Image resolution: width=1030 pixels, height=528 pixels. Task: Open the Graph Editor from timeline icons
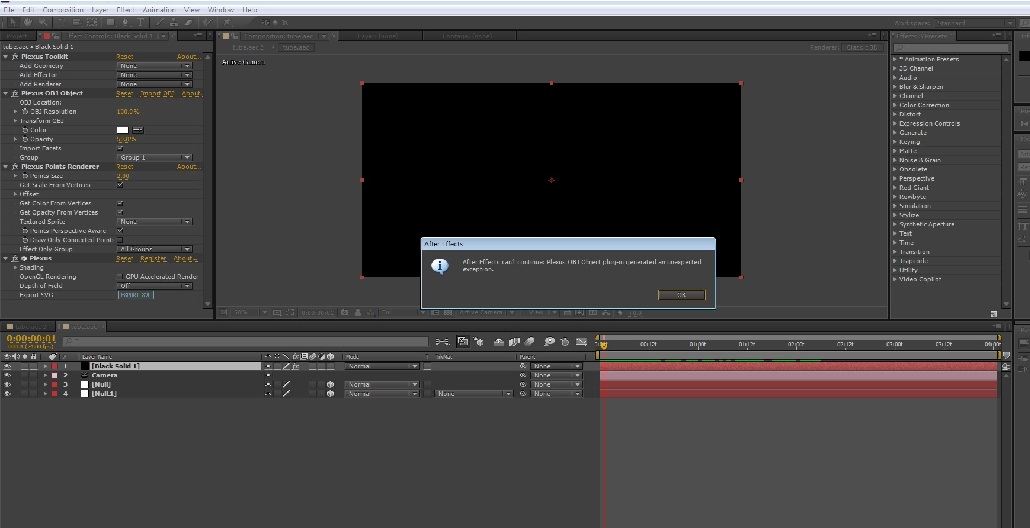581,341
